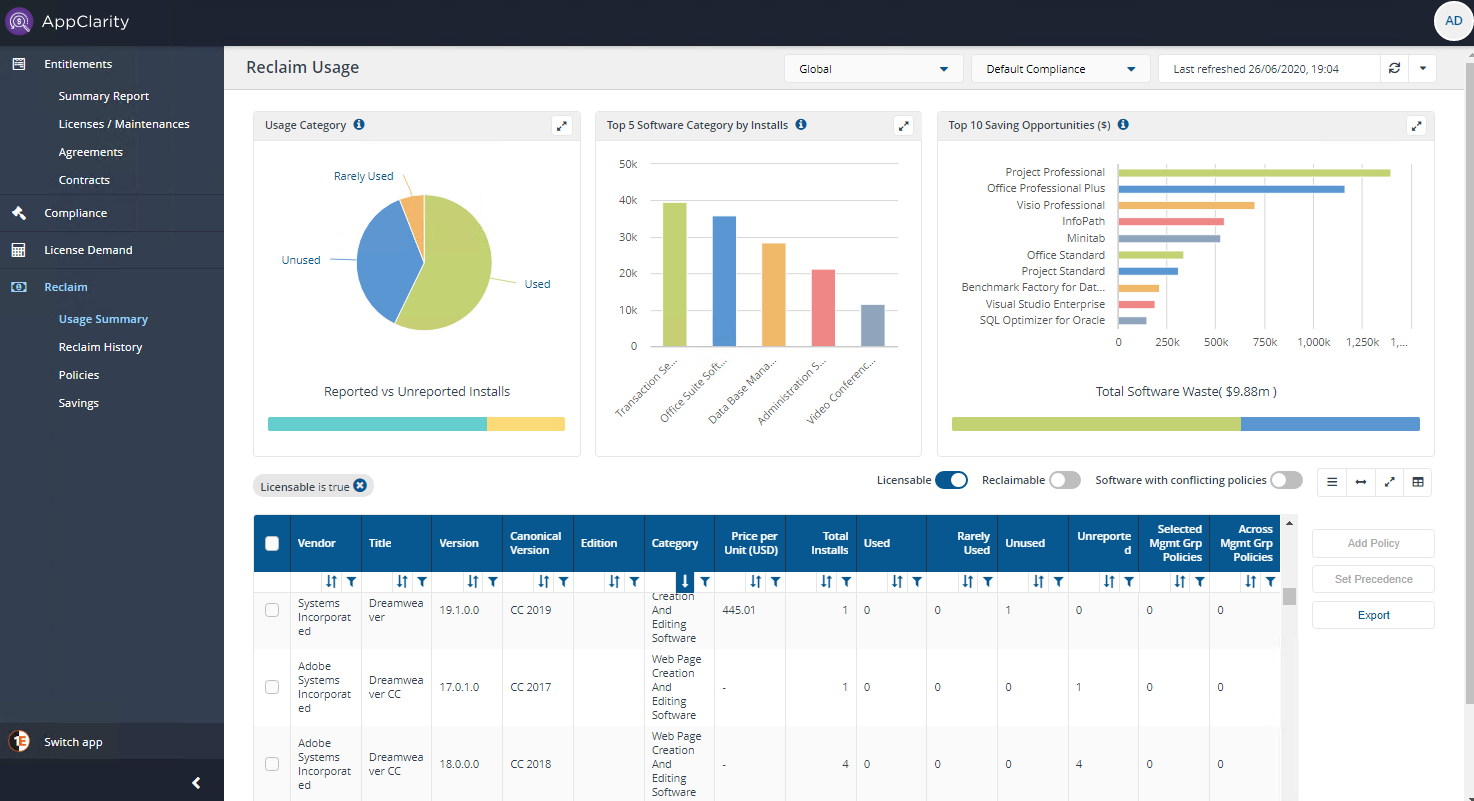Sort by the Used column
Image resolution: width=1474 pixels, height=801 pixels.
[897, 581]
